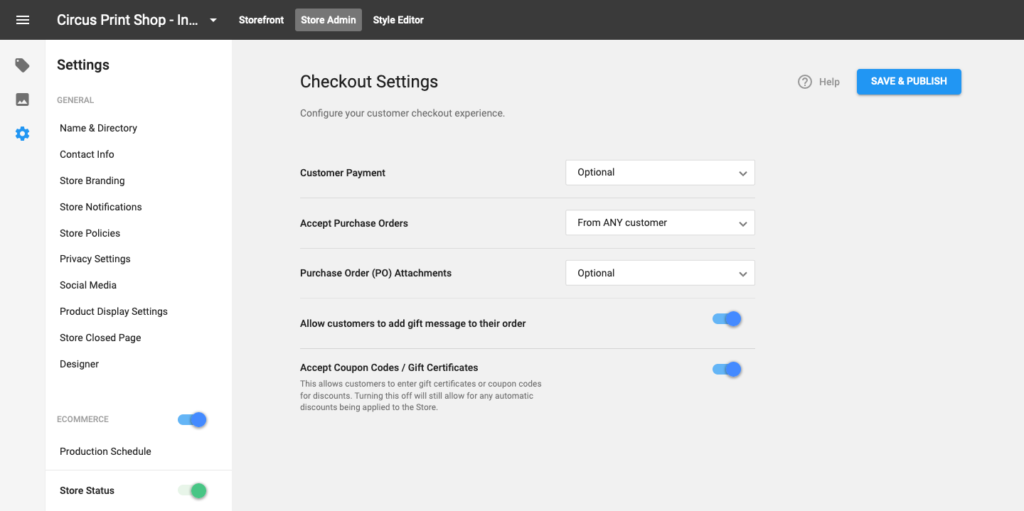
Task: Select the settings gear sidebar icon
Action: click(22, 134)
